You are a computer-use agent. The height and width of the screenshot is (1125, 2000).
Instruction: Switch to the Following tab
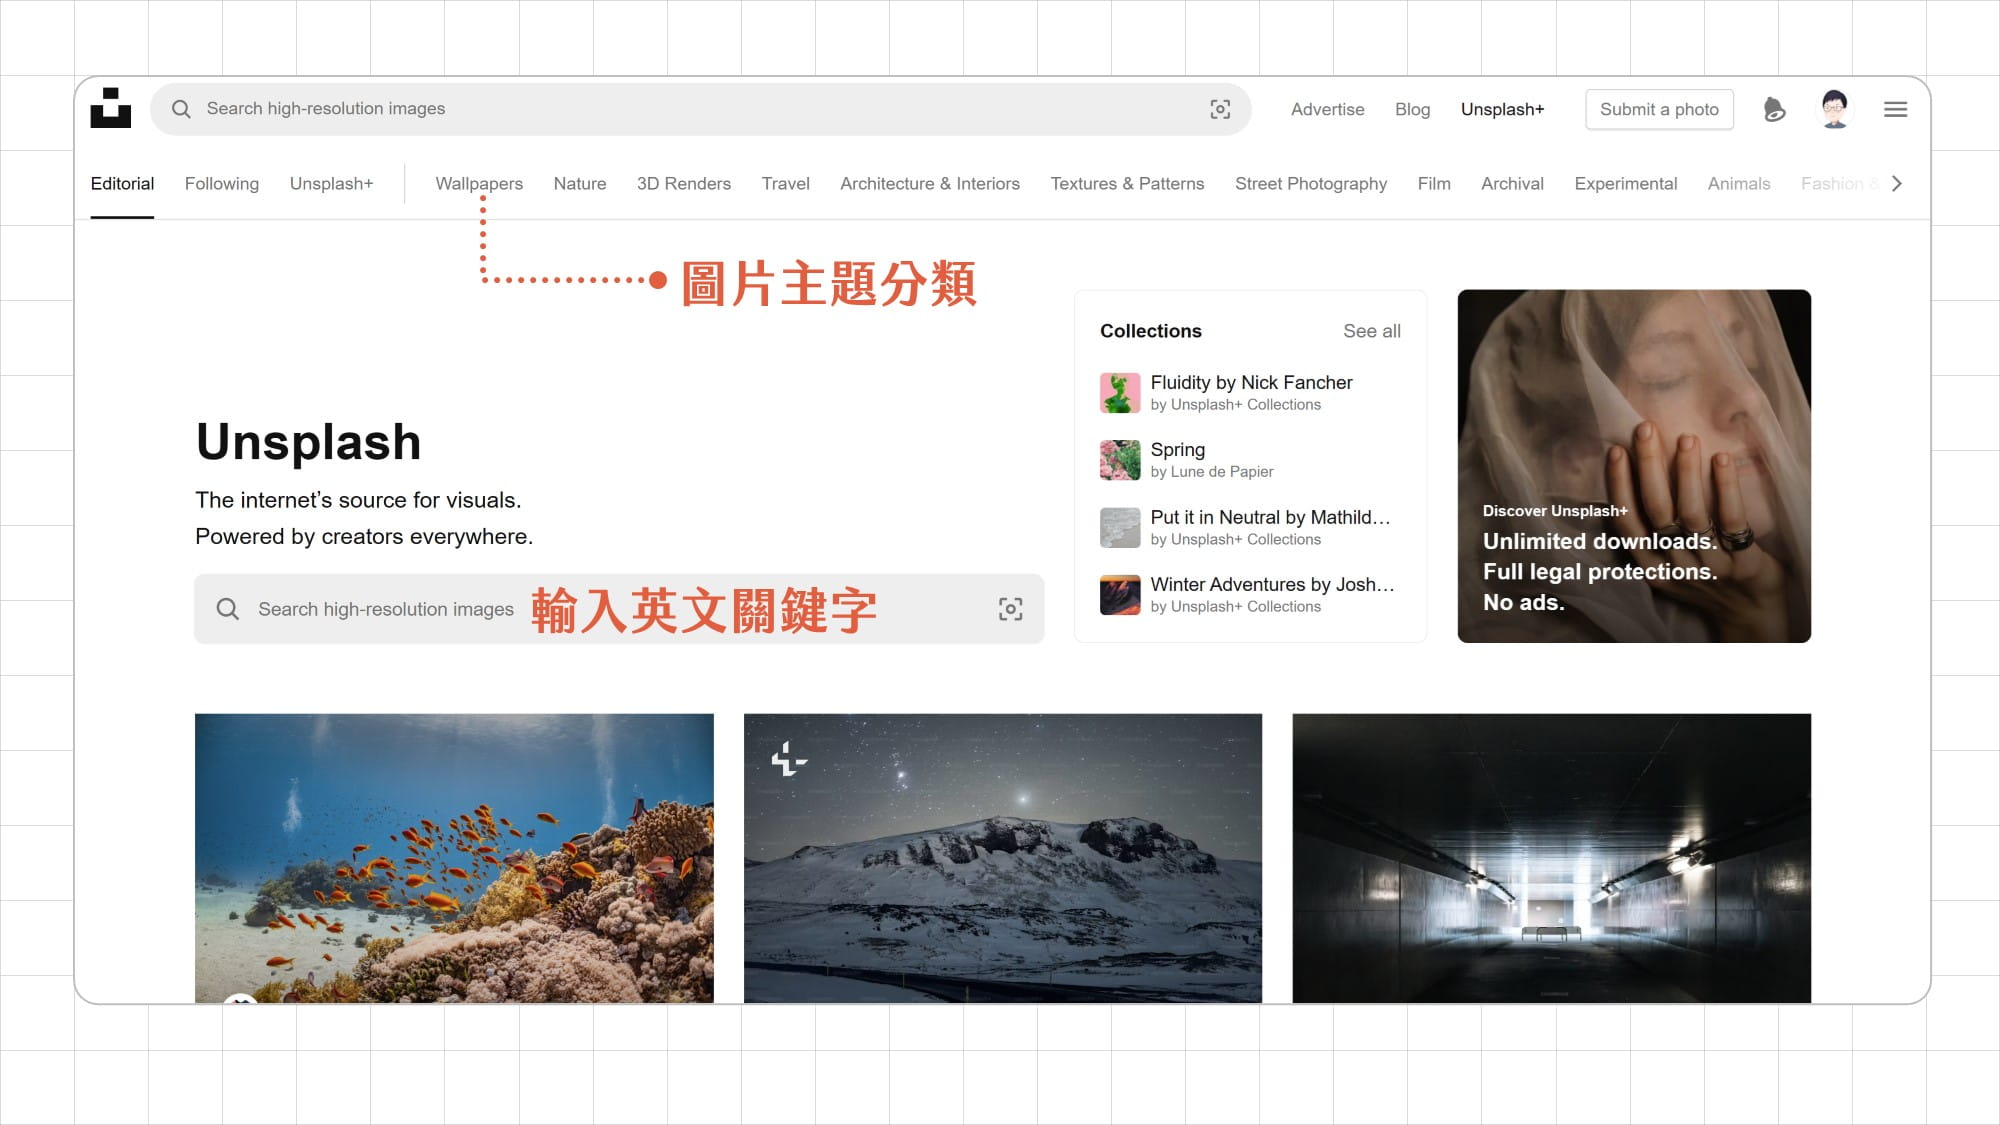[x=222, y=184]
